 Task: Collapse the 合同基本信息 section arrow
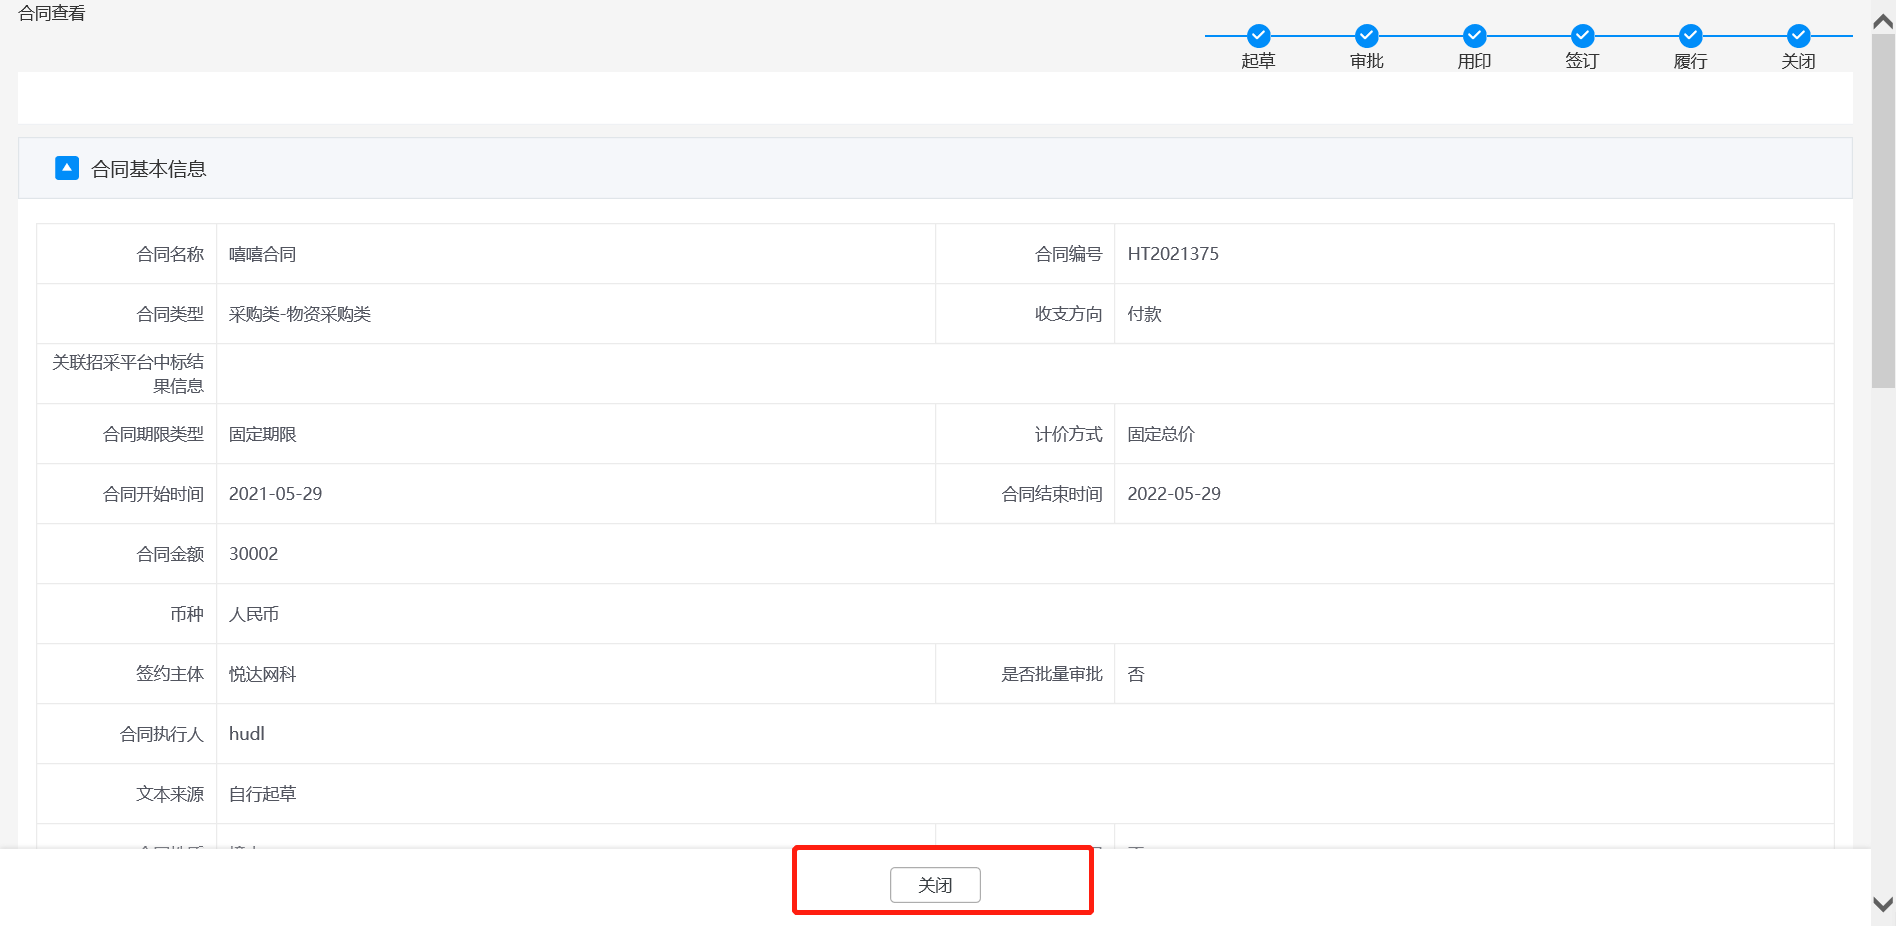[x=67, y=168]
